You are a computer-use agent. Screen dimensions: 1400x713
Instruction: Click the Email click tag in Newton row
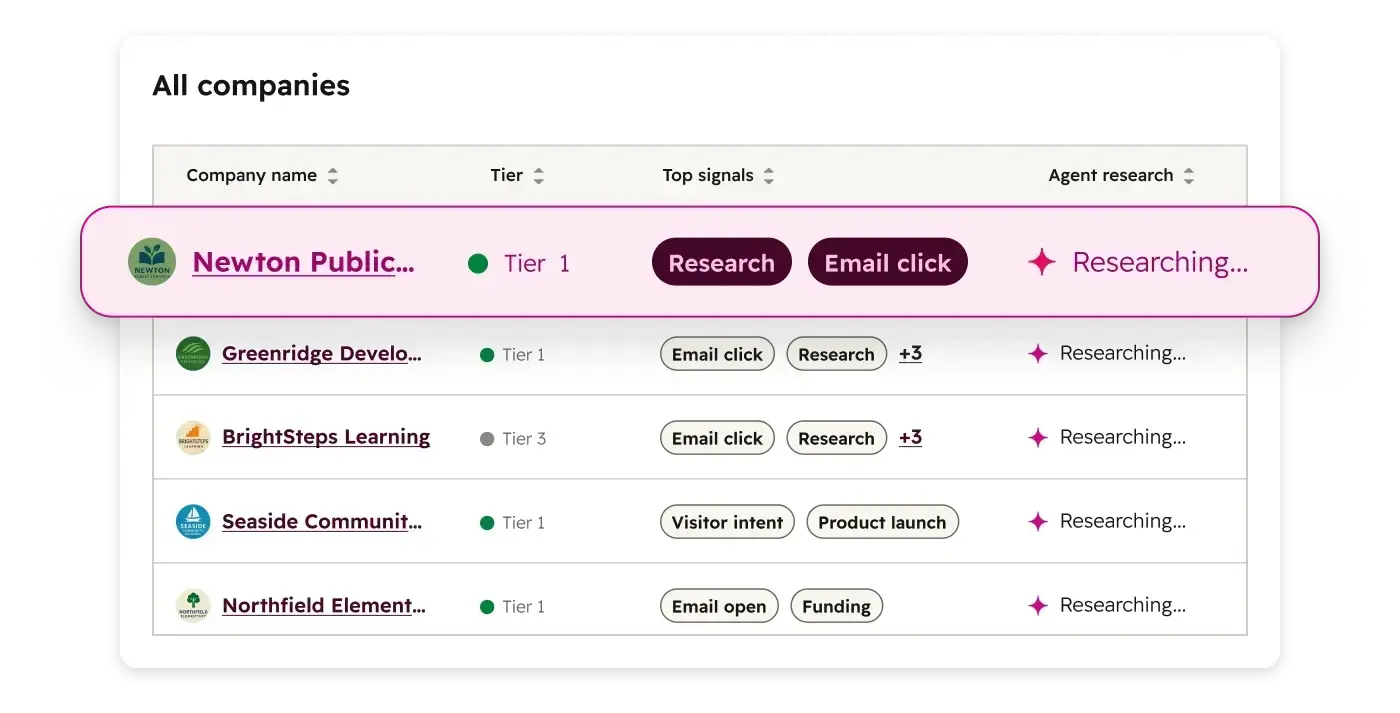pyautogui.click(x=888, y=262)
